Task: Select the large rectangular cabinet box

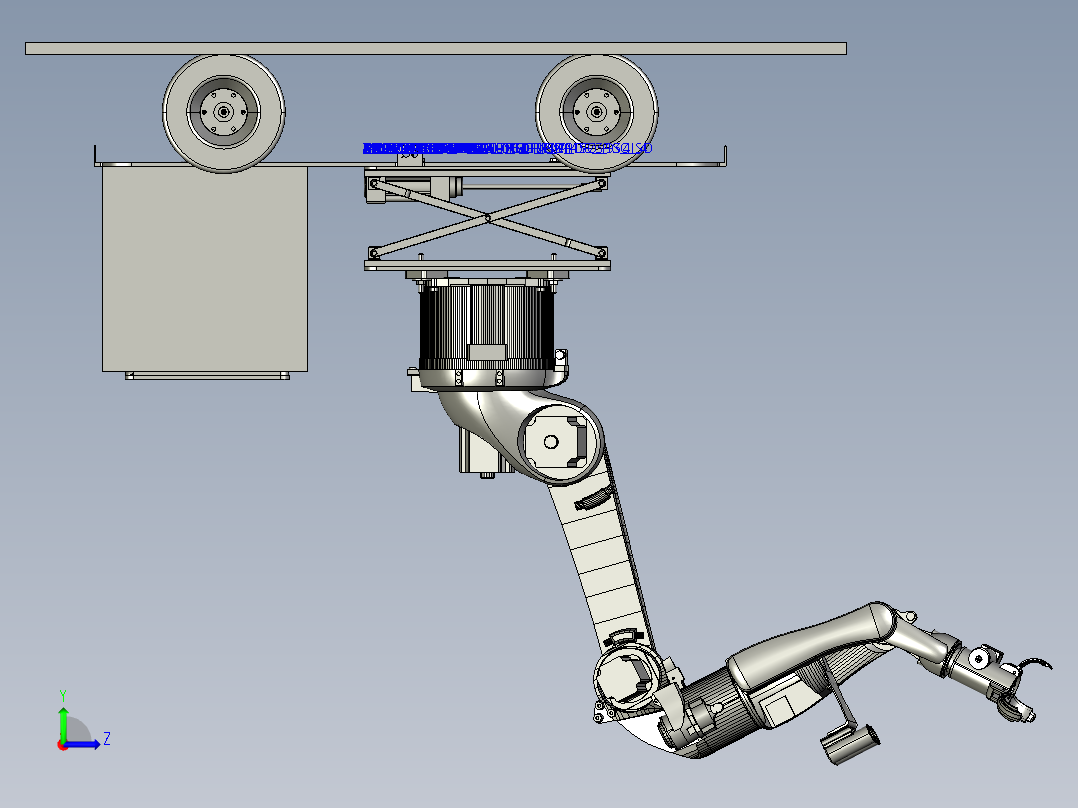Action: 205,269
